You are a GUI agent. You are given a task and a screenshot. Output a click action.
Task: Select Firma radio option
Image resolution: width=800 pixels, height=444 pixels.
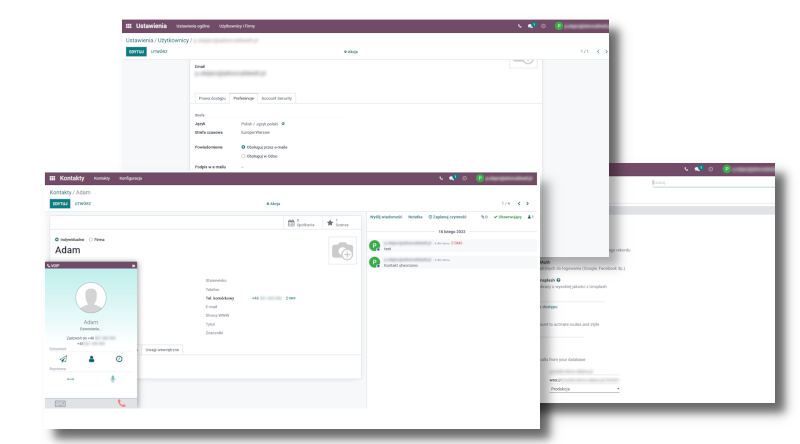(x=91, y=239)
